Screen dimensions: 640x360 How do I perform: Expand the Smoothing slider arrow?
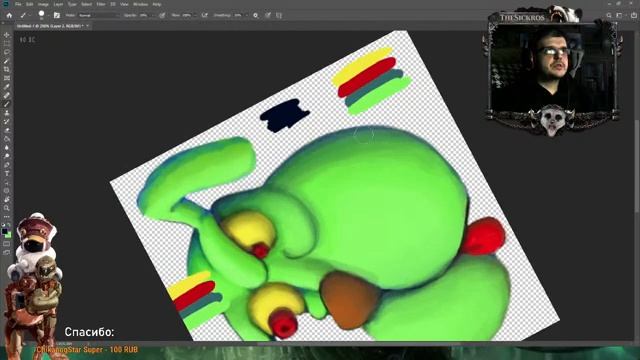(x=247, y=15)
